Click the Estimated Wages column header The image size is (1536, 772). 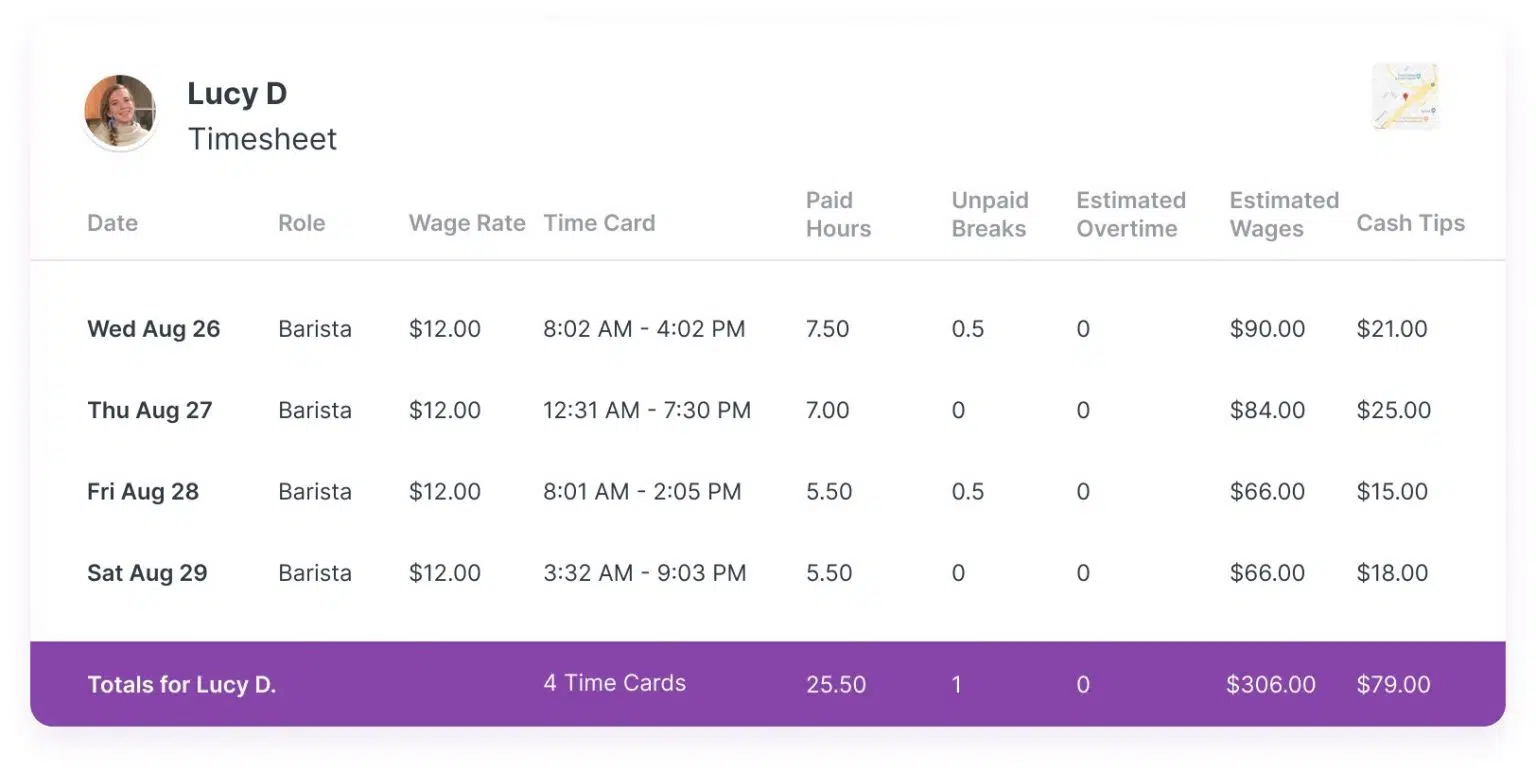pos(1283,214)
